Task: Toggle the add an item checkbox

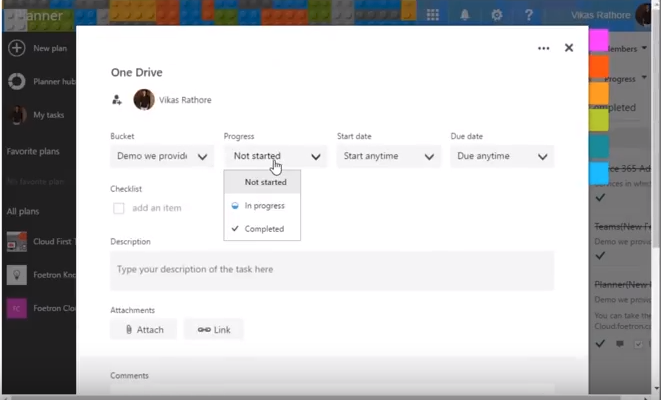Action: tap(118, 208)
